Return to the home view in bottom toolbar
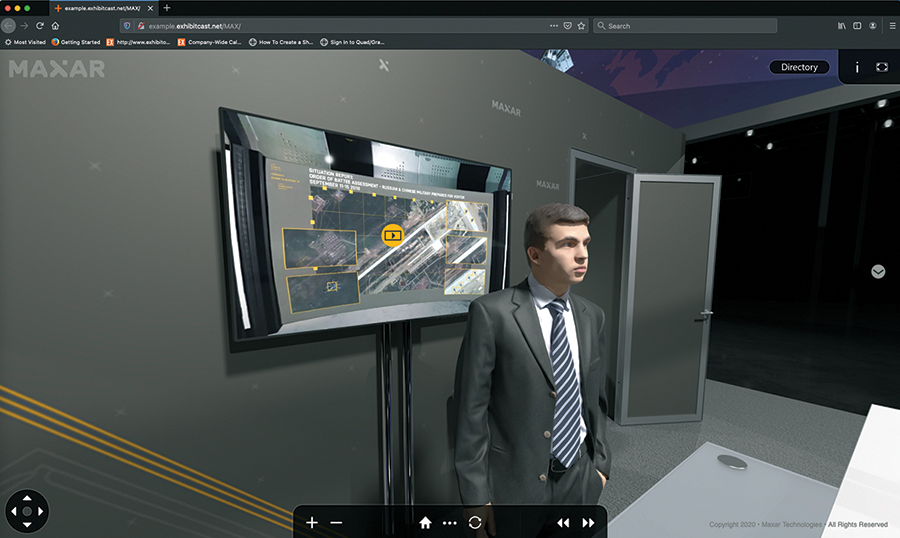The height and width of the screenshot is (538, 900). point(425,522)
